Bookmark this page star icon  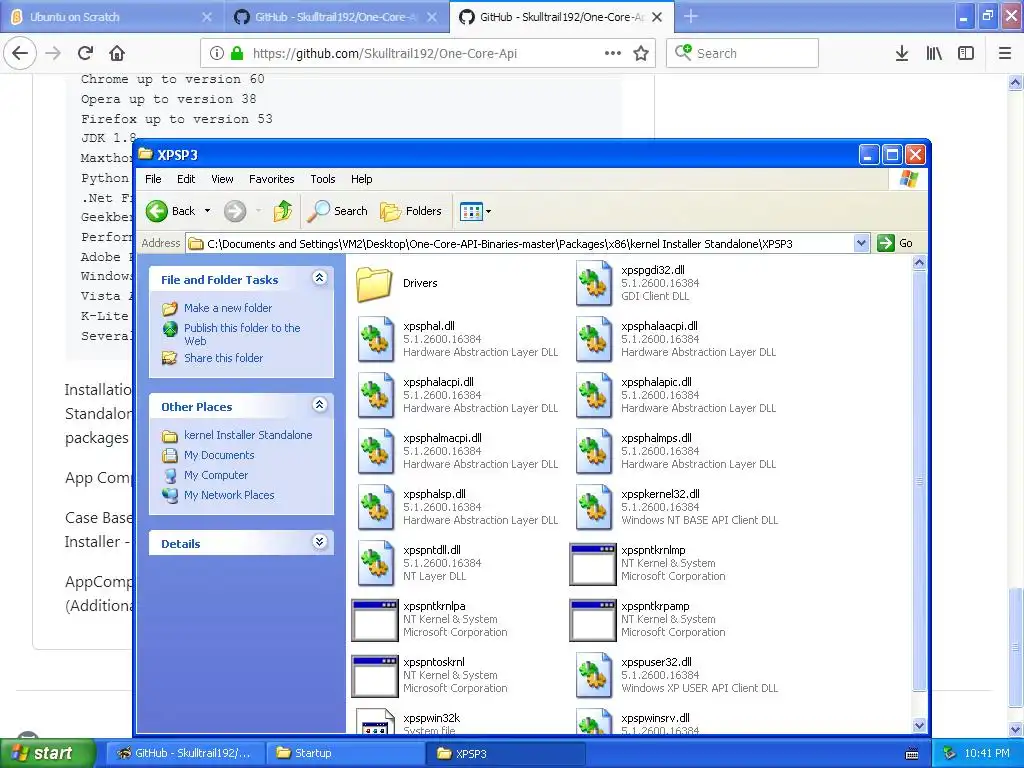[x=641, y=54]
